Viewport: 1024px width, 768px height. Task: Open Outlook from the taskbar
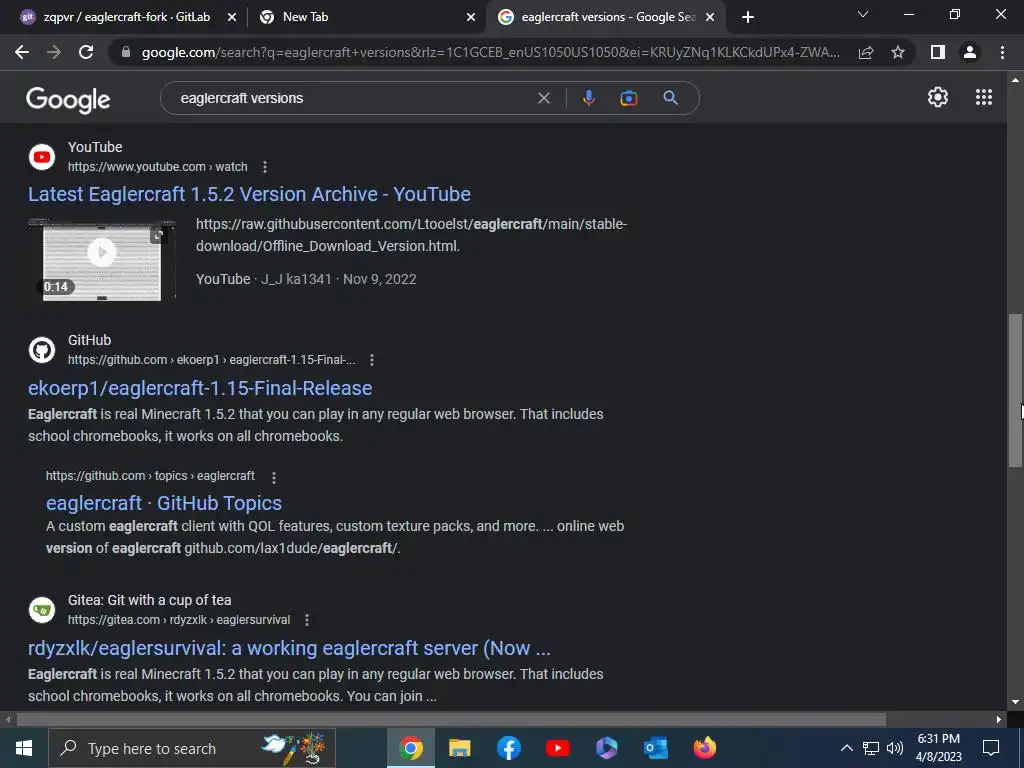[656, 748]
